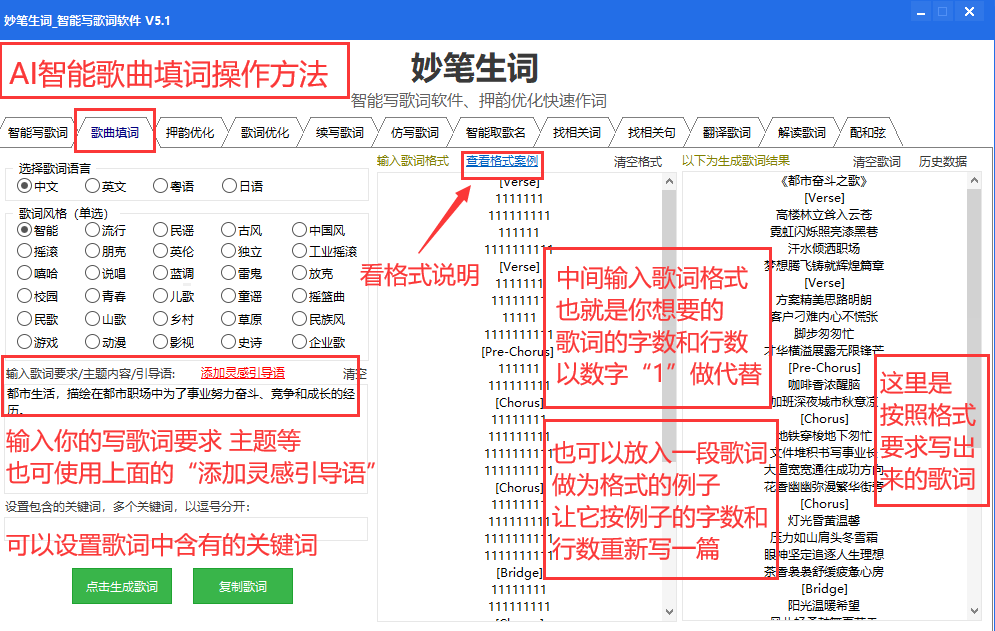This screenshot has width=995, height=631.
Task: Click the 复制歌词 button
Action: (242, 586)
